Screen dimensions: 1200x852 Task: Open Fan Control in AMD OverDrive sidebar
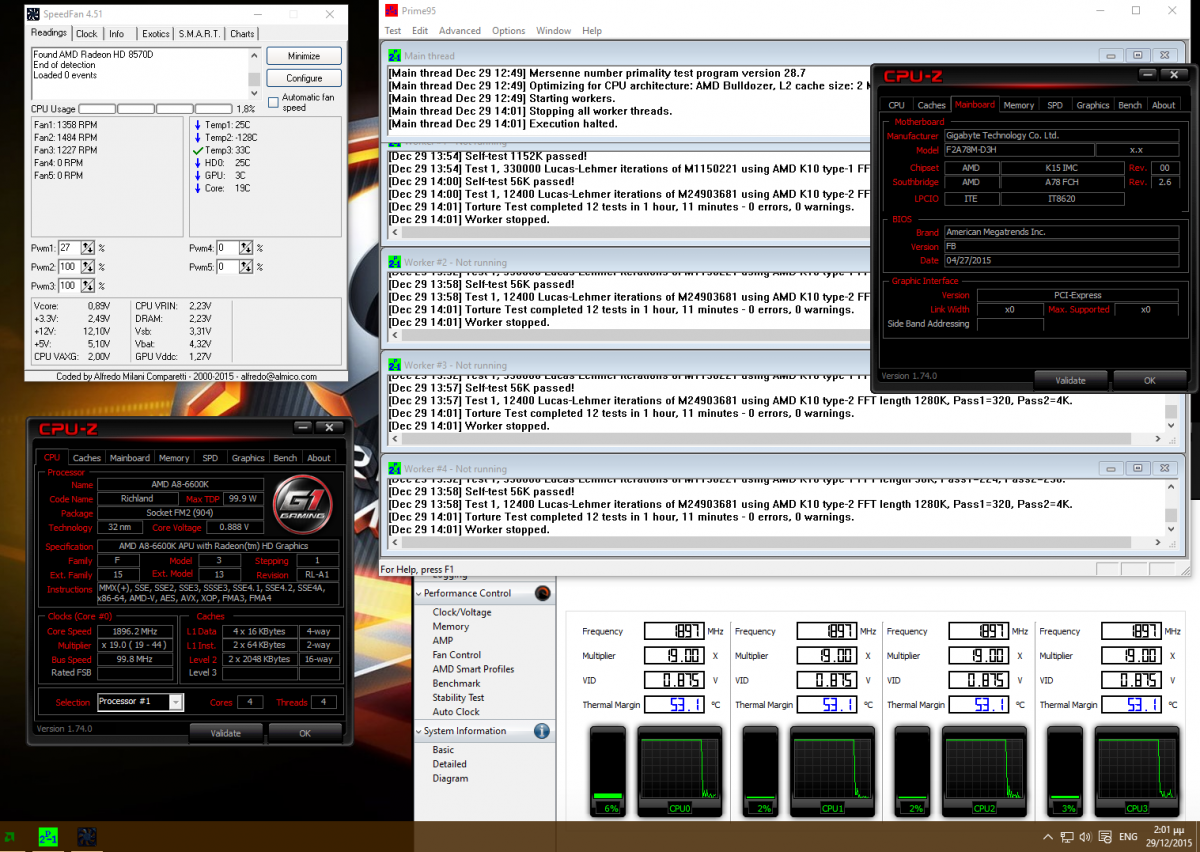456,655
